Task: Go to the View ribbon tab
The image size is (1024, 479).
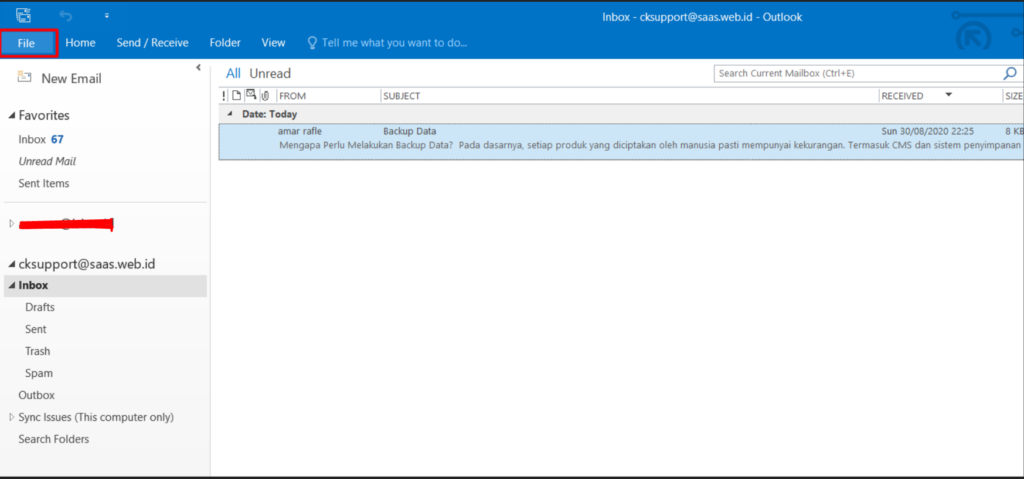Action: pyautogui.click(x=274, y=42)
